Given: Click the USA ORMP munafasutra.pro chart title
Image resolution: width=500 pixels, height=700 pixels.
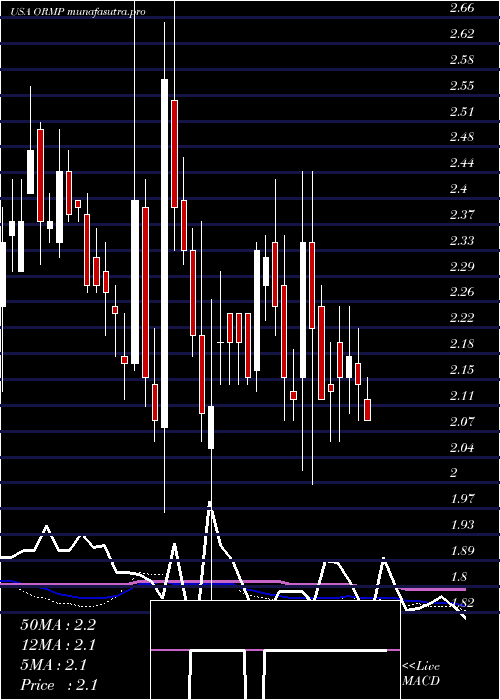Looking at the screenshot, I should 78,12.
